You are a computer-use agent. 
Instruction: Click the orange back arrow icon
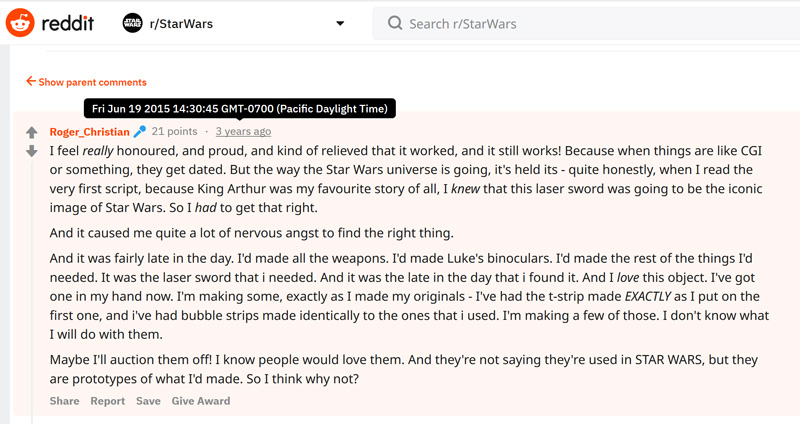[x=31, y=81]
